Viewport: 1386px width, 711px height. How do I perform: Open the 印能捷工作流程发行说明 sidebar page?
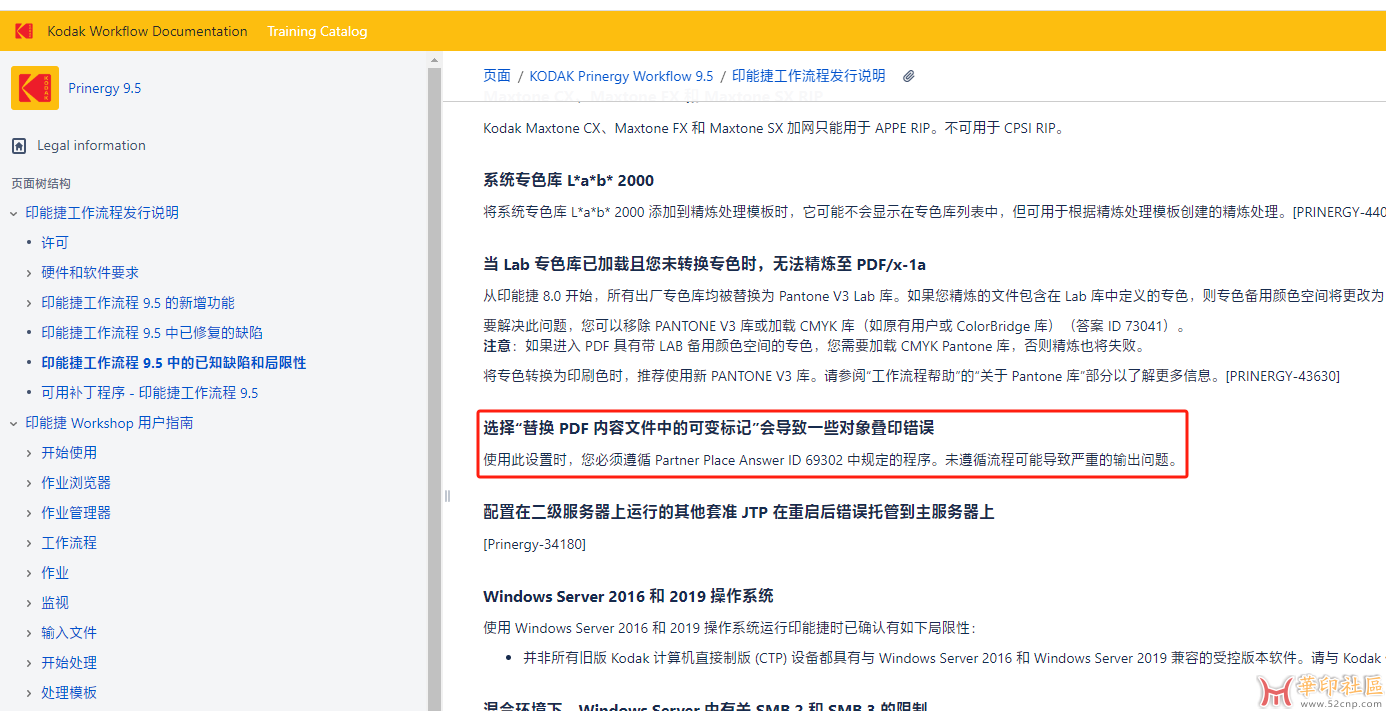click(x=102, y=213)
